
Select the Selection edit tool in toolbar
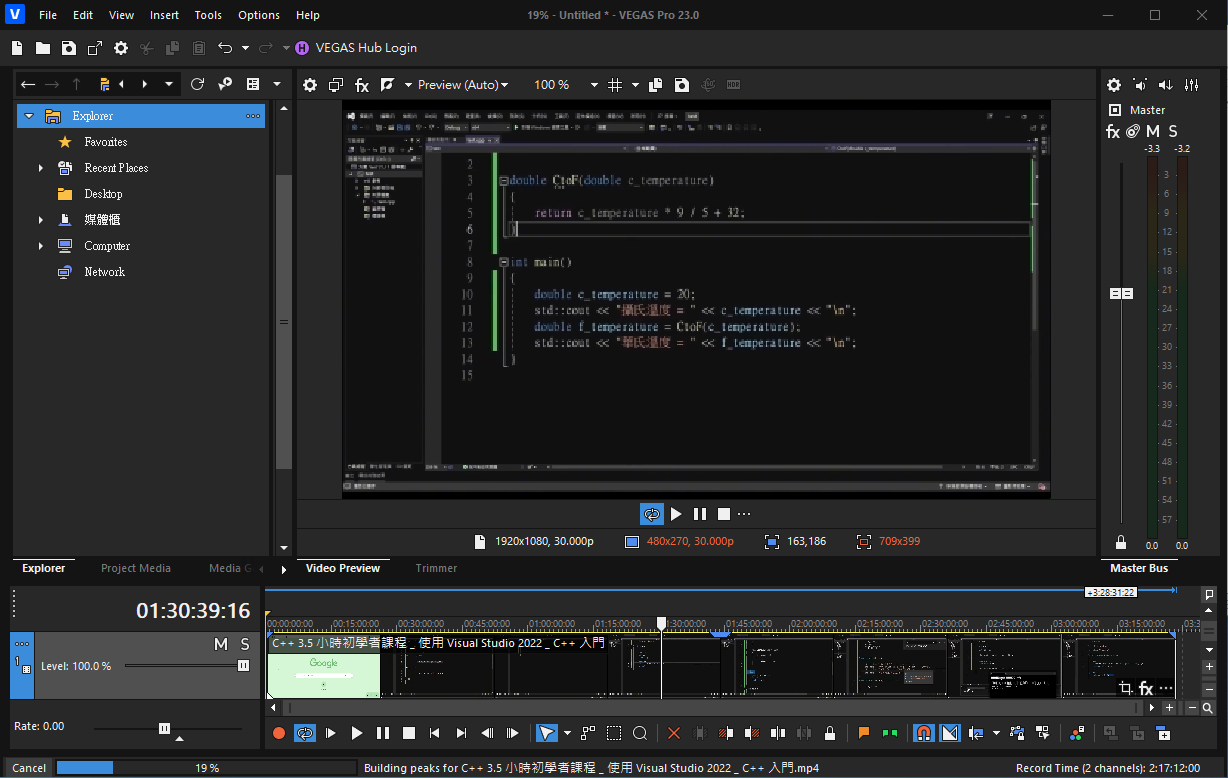tap(614, 733)
